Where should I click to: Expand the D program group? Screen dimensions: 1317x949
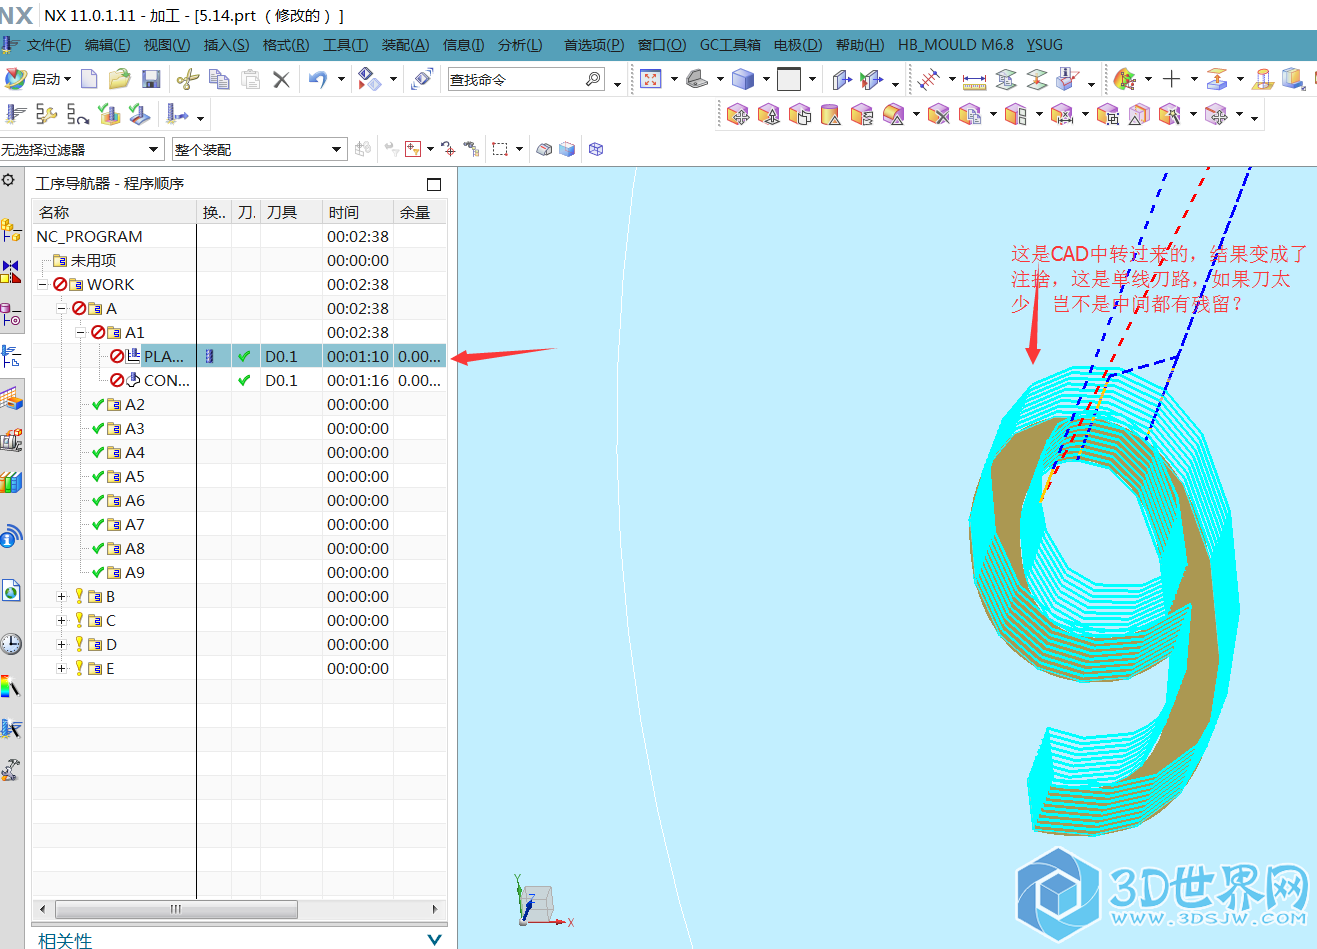point(62,644)
